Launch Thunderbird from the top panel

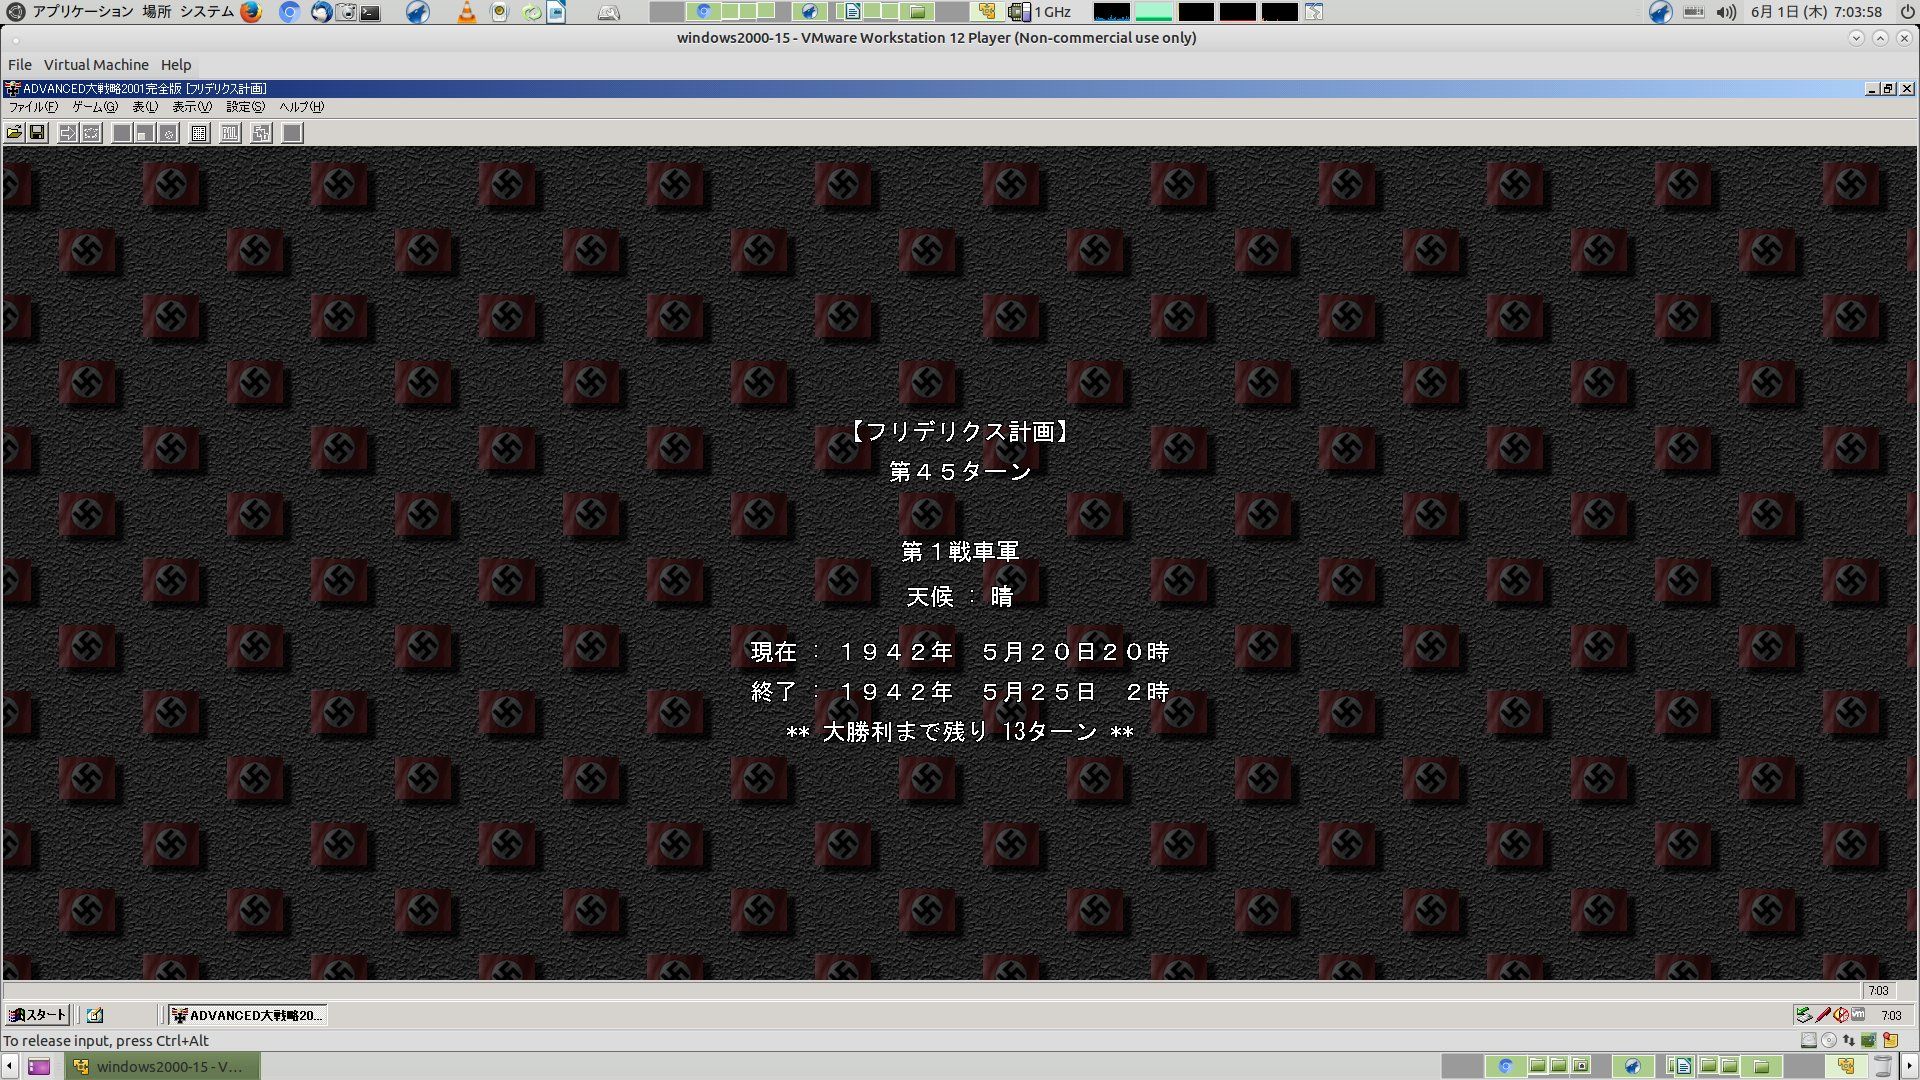tap(321, 12)
